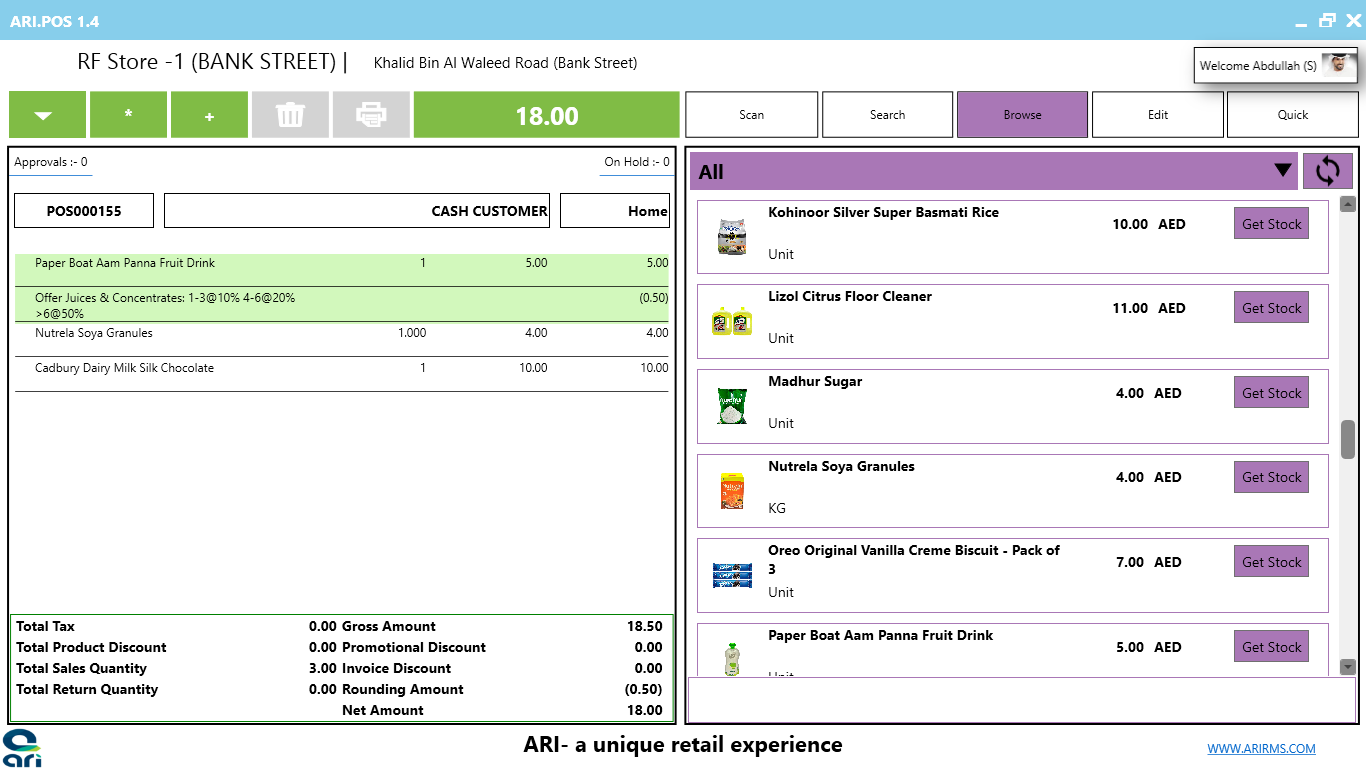This screenshot has height=768, width=1366.
Task: Click the ARI logo at bottom left
Action: [x=21, y=748]
